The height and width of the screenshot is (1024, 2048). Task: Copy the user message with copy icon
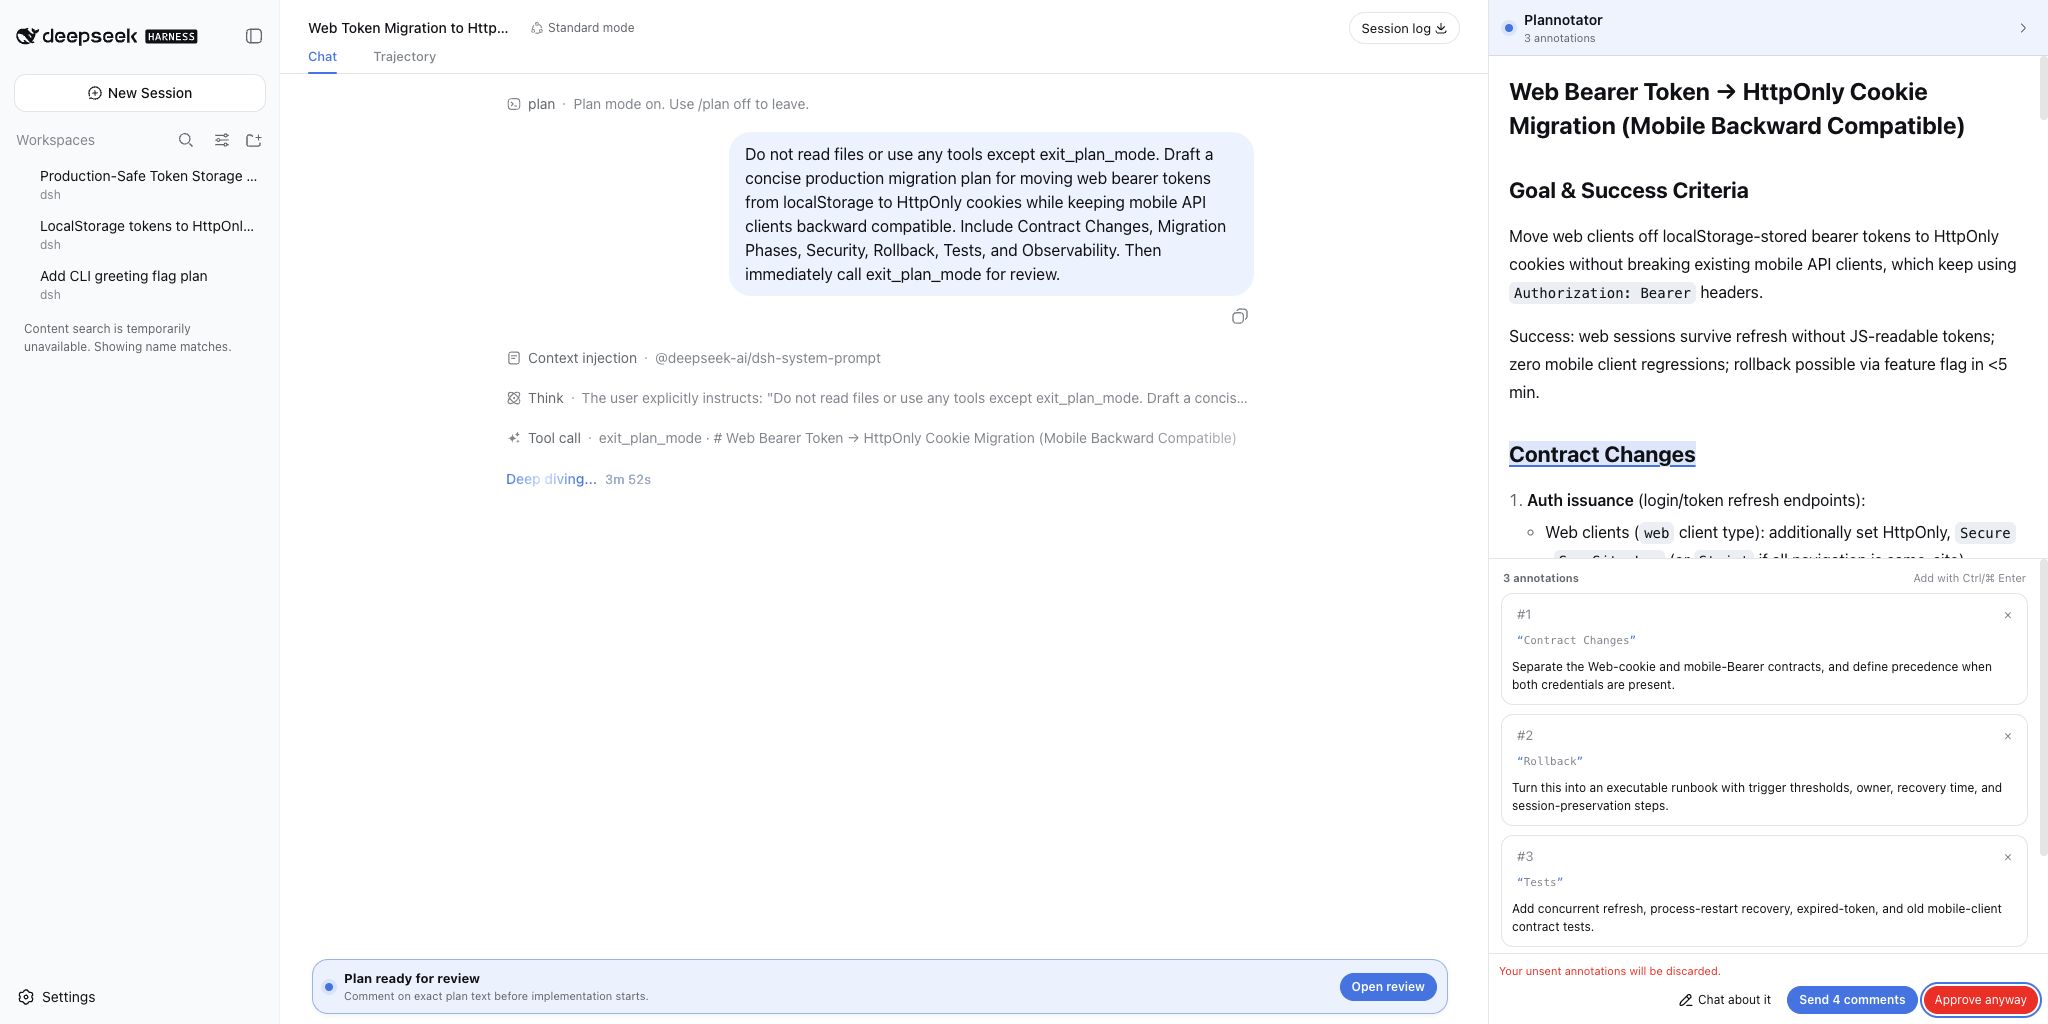[x=1239, y=317]
